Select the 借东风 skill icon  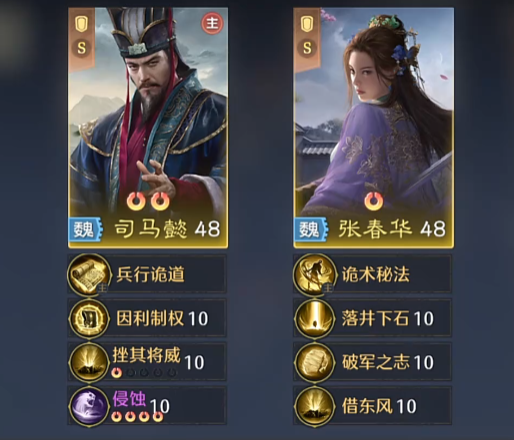click(314, 406)
